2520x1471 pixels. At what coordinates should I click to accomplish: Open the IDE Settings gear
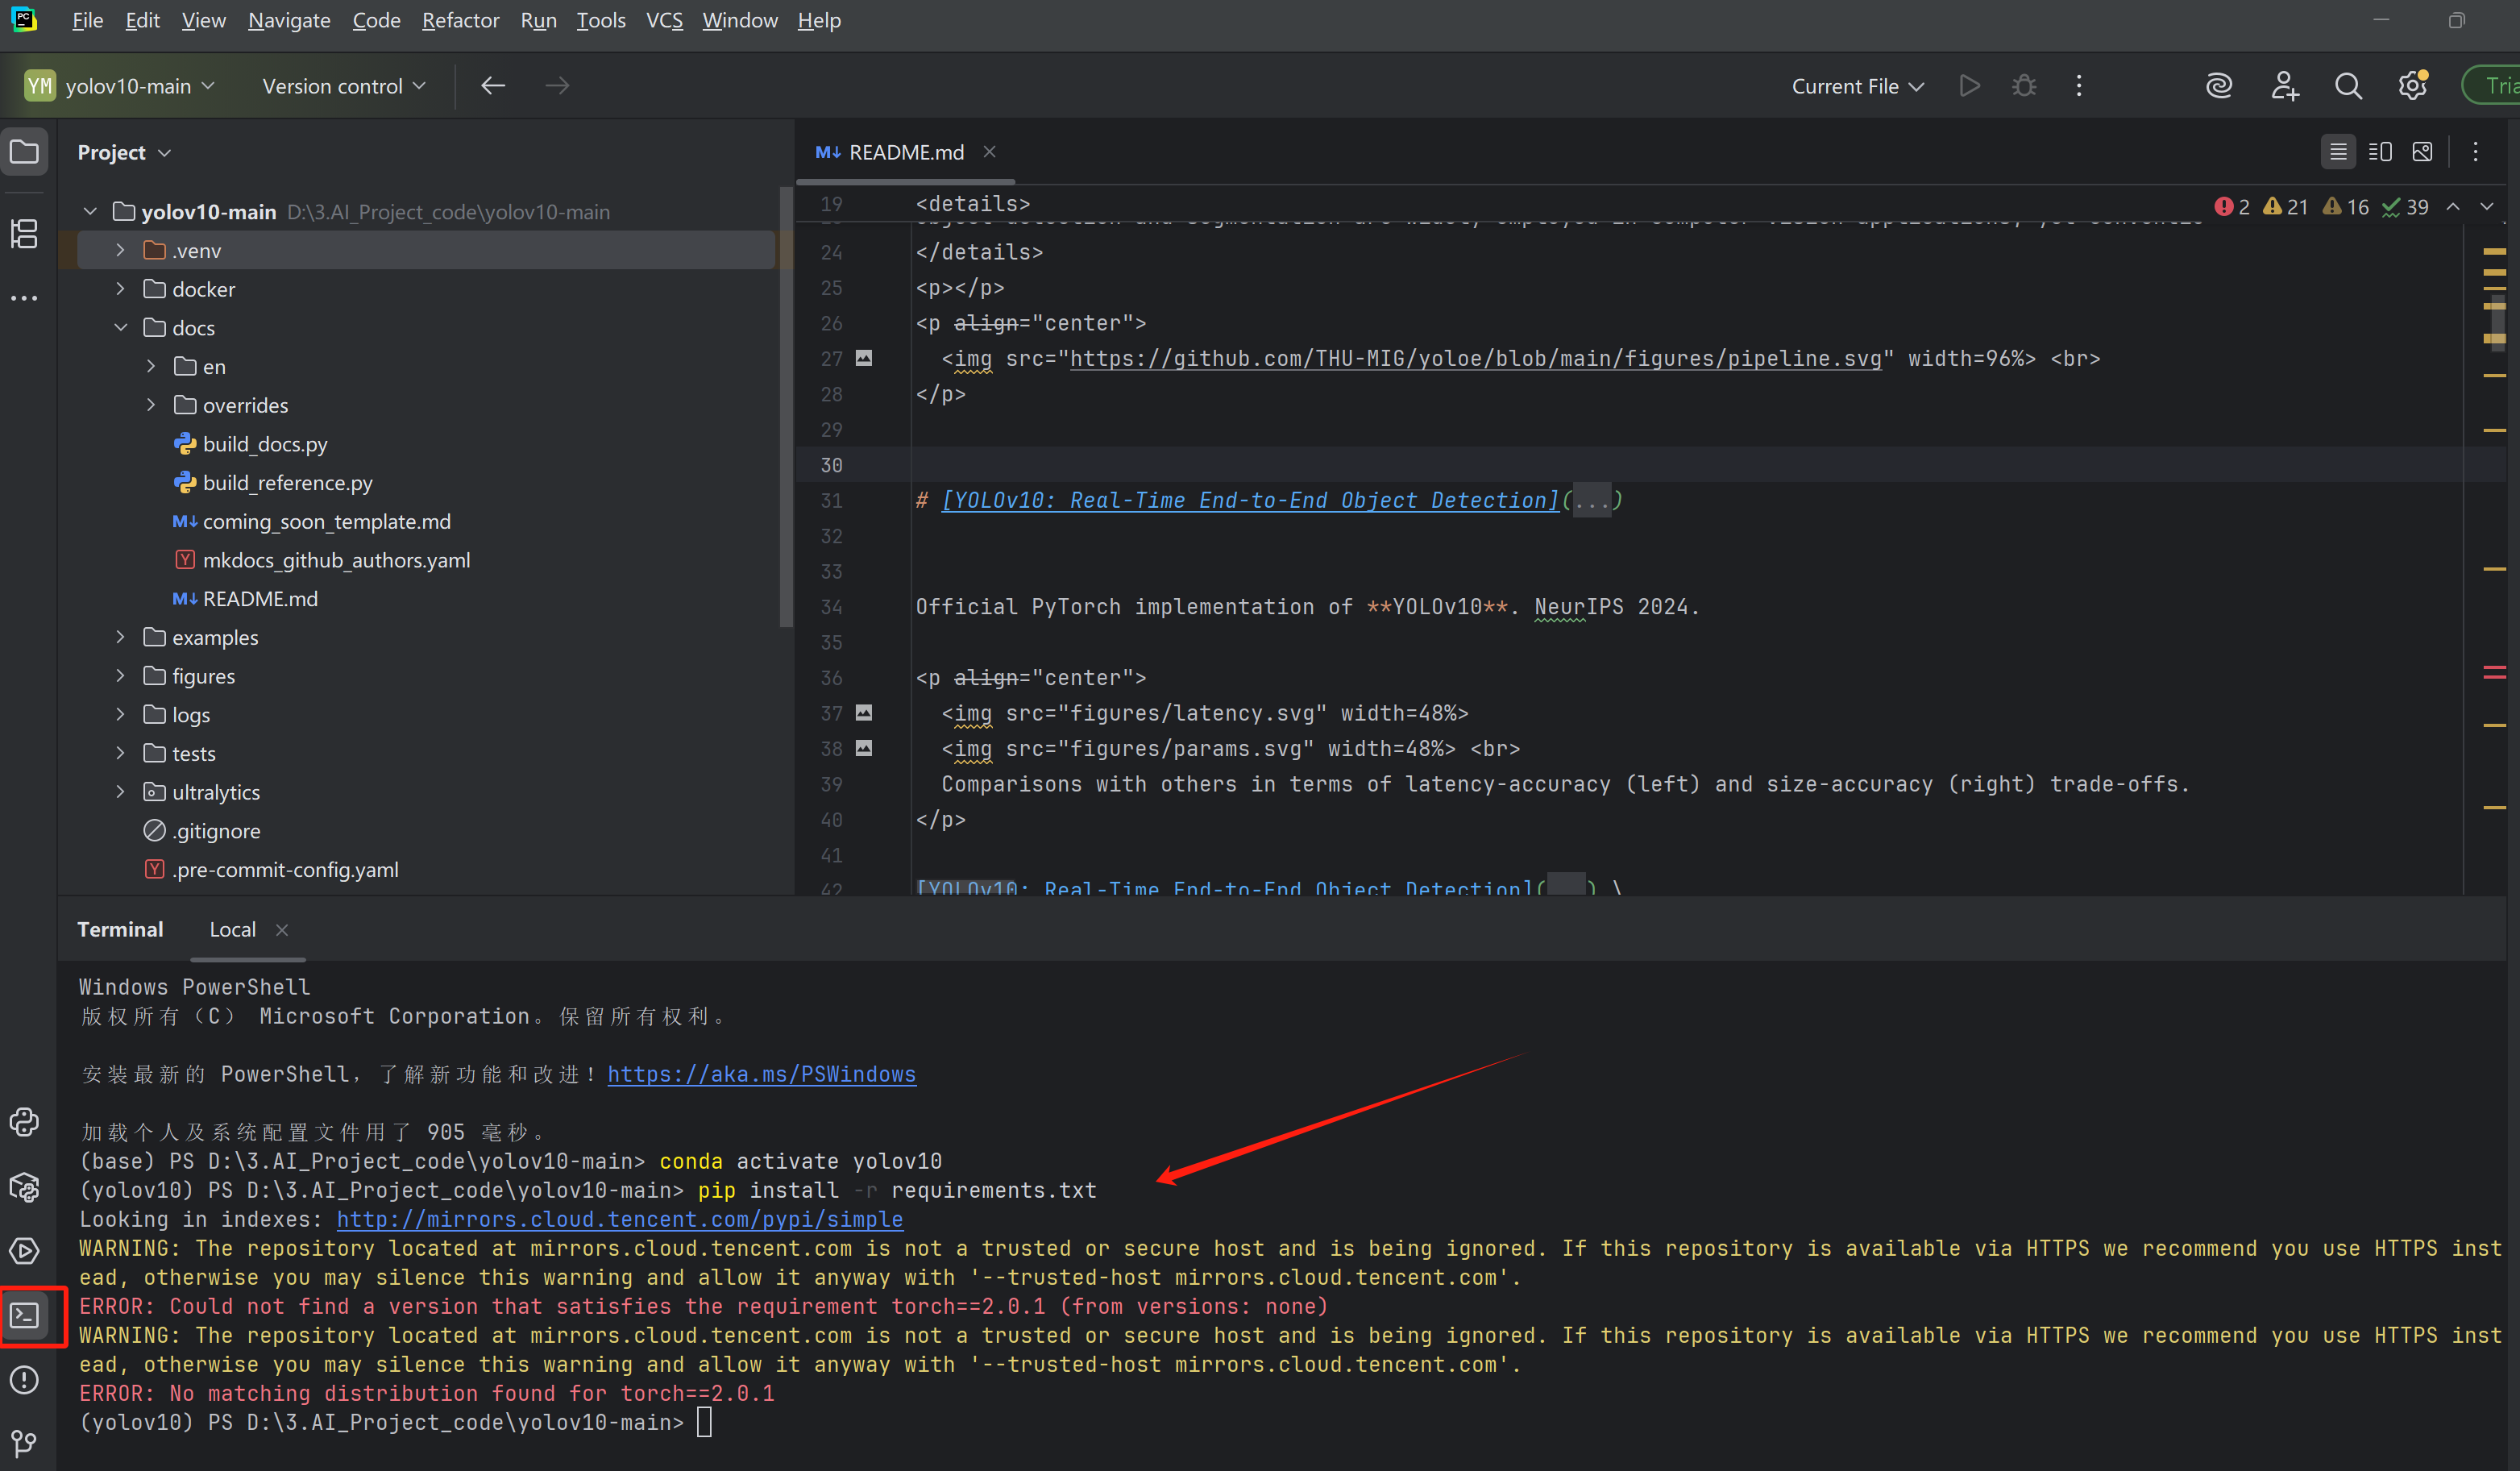pos(2412,85)
